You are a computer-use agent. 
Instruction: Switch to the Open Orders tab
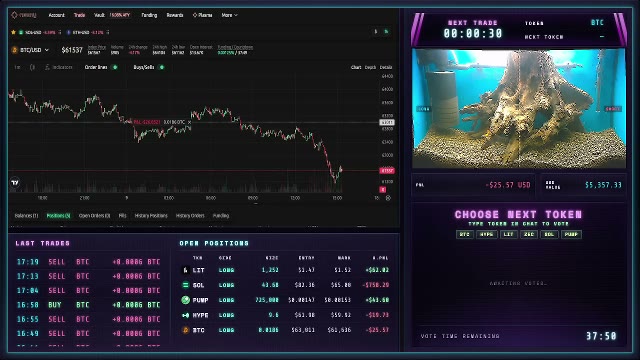pos(94,216)
